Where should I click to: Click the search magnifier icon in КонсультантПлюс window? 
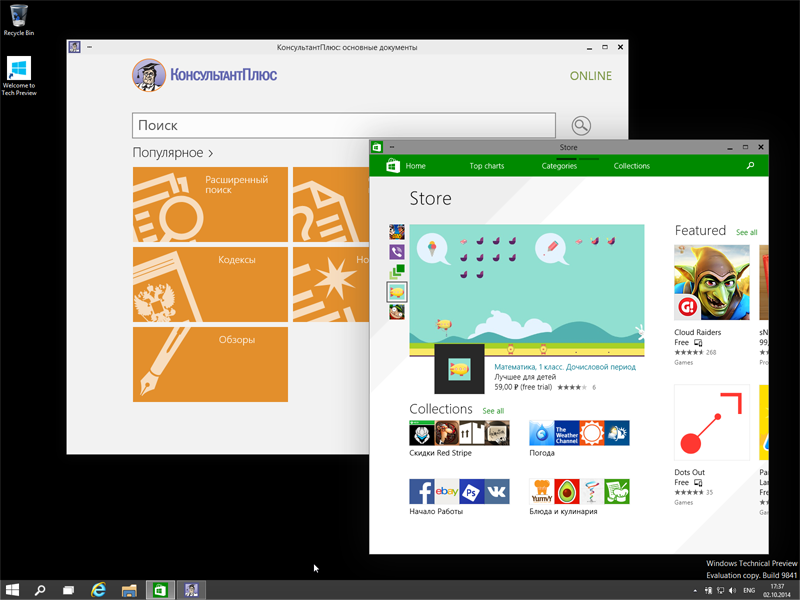coord(581,126)
